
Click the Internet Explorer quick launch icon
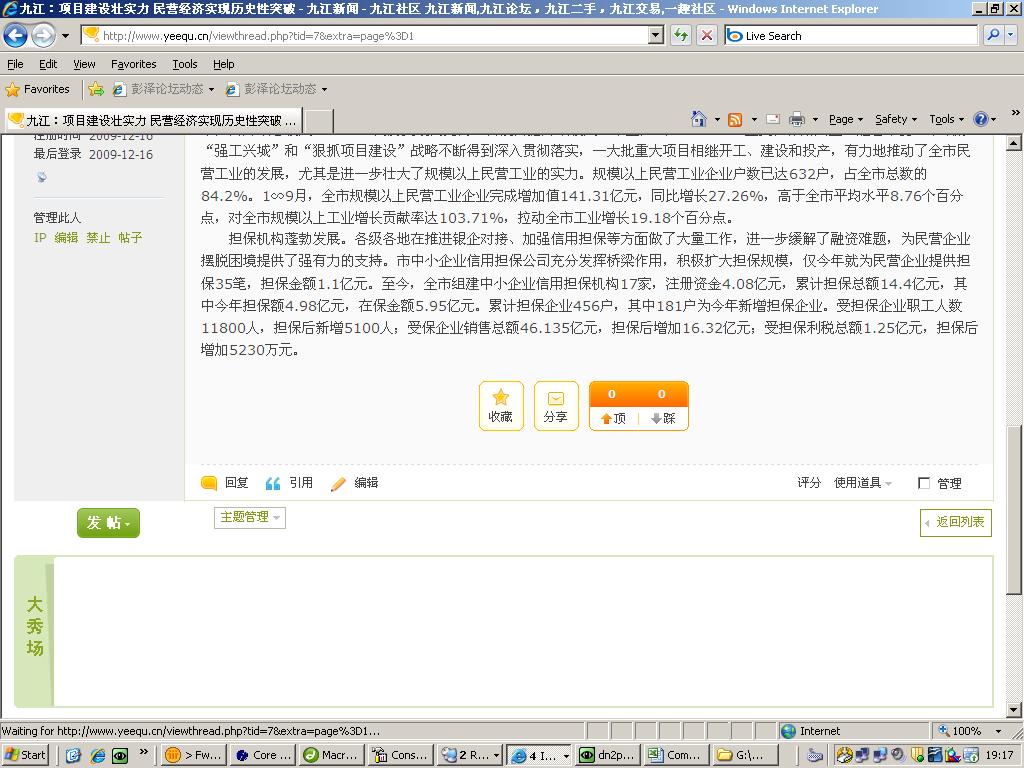98,756
